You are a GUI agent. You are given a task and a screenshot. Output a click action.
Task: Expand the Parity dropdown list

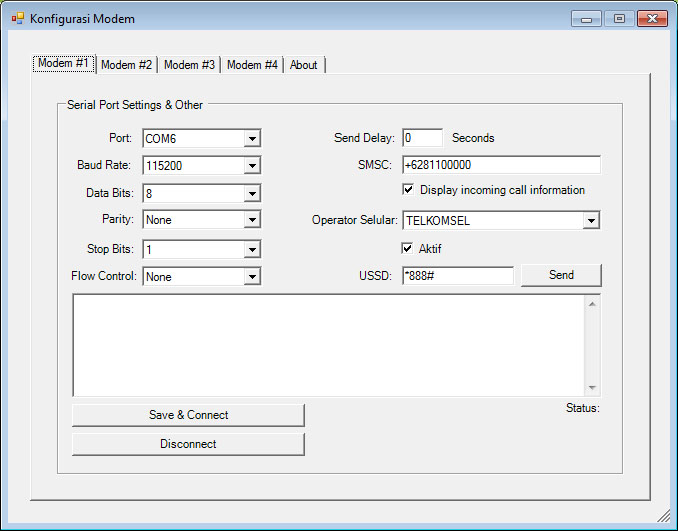point(252,219)
